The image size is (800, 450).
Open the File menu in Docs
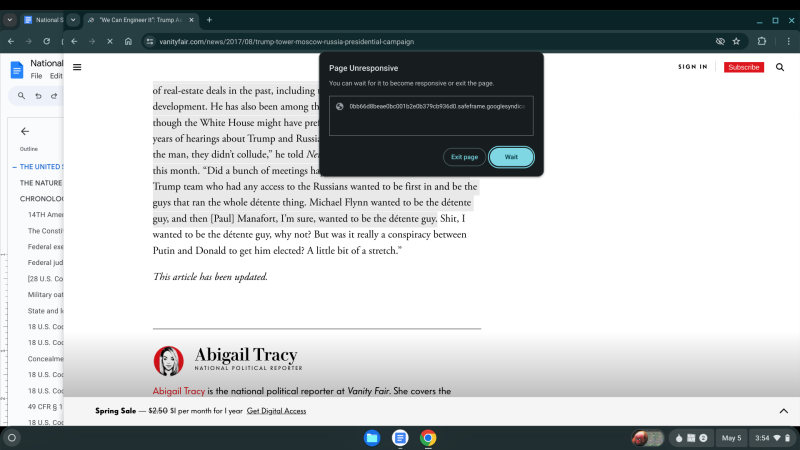coord(36,76)
